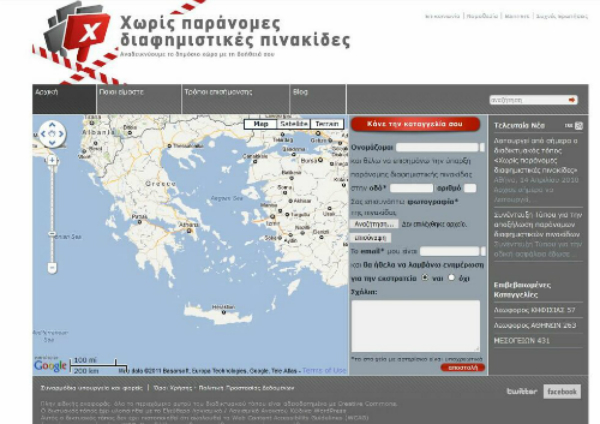Zoom out with the map minus button
600x424 pixels.
pos(52,267)
